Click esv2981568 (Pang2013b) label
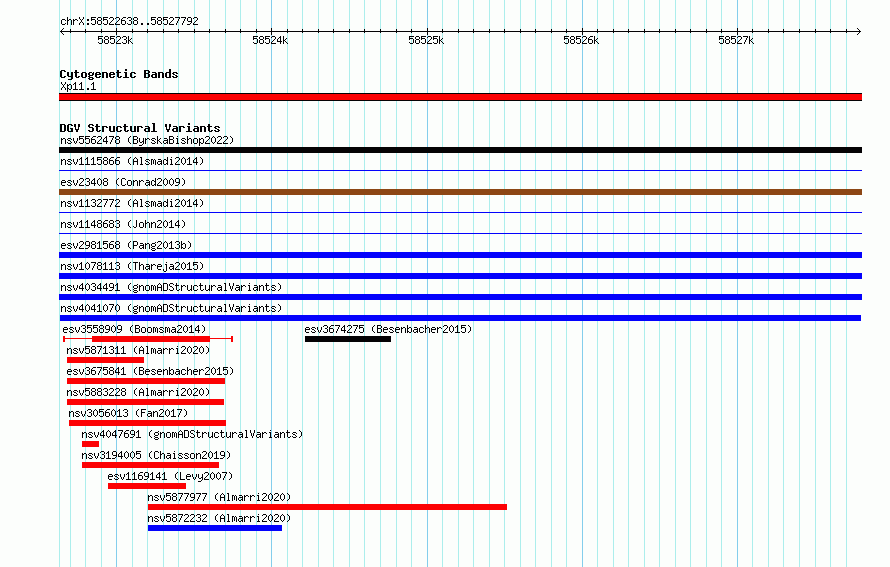The height and width of the screenshot is (567, 890). 126,245
